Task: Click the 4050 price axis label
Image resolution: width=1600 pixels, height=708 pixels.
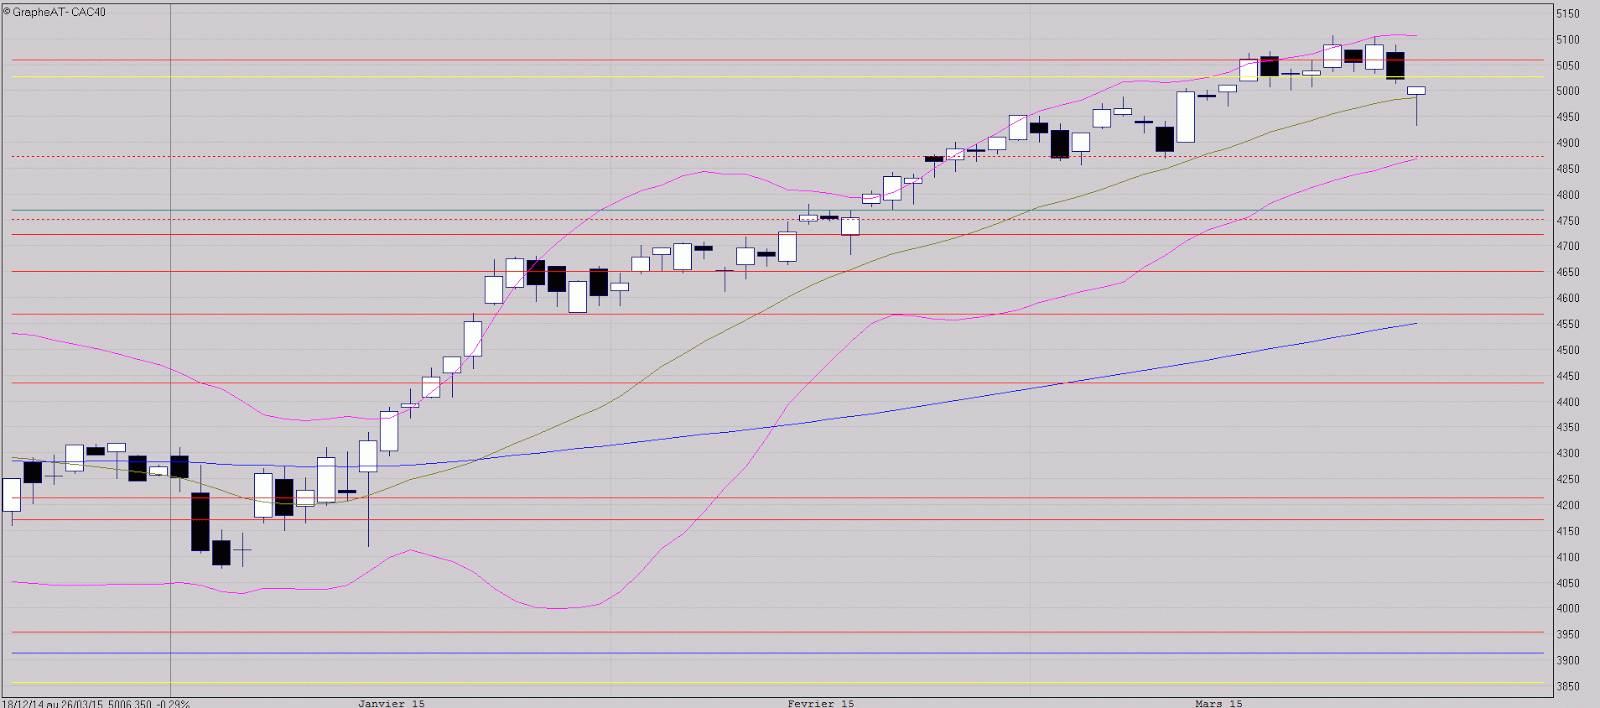Action: pos(1567,583)
